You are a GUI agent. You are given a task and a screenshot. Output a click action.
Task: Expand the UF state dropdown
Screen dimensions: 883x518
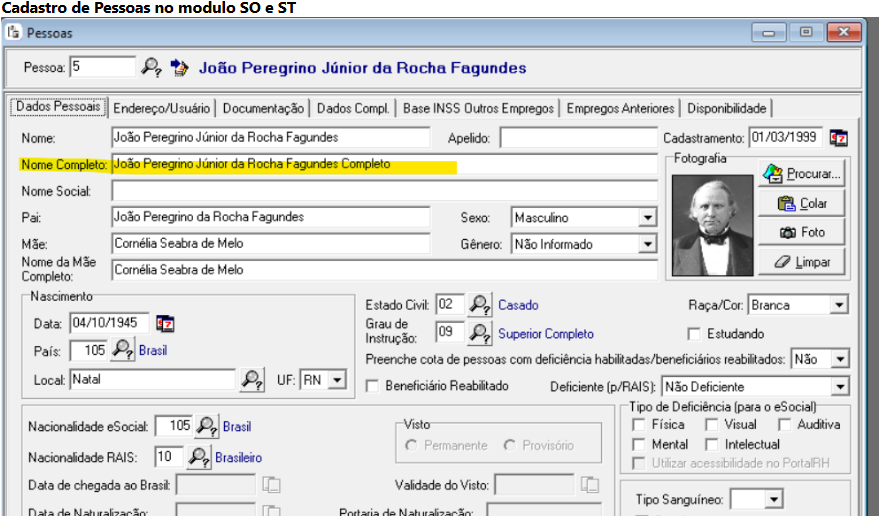pyautogui.click(x=336, y=380)
